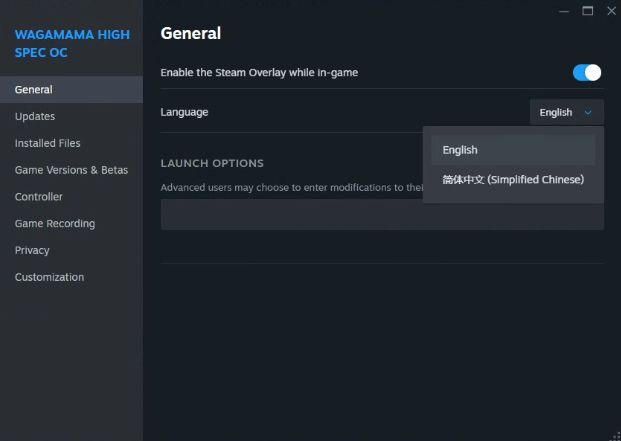Open the Controller settings
This screenshot has width=621, height=441.
click(x=39, y=197)
